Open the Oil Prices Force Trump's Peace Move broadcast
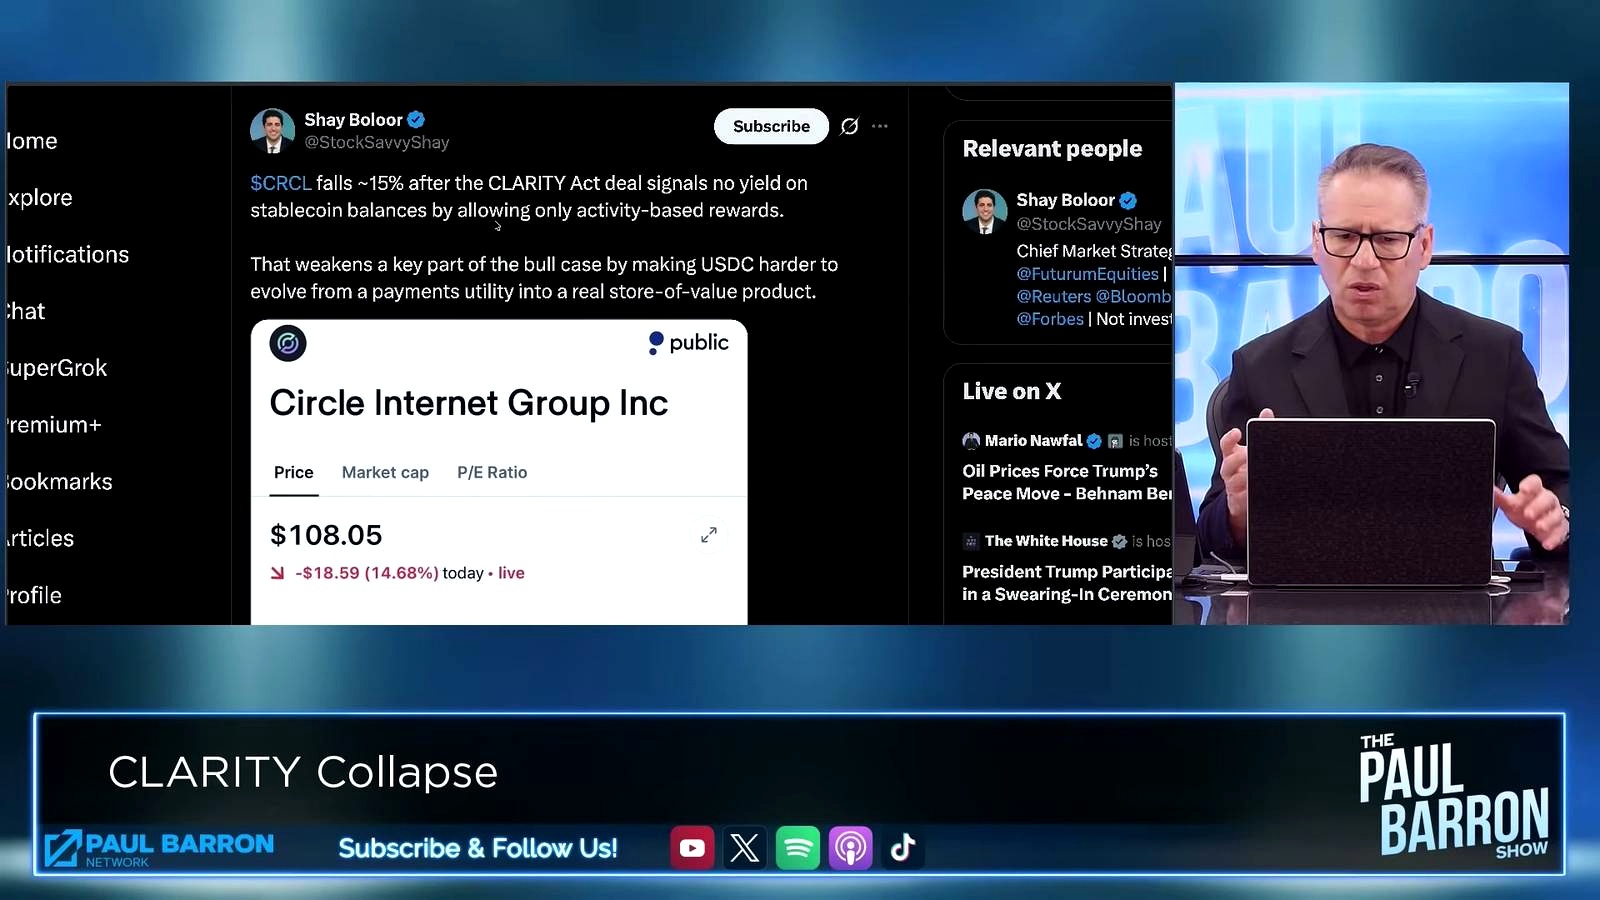1600x900 pixels. (1067, 482)
